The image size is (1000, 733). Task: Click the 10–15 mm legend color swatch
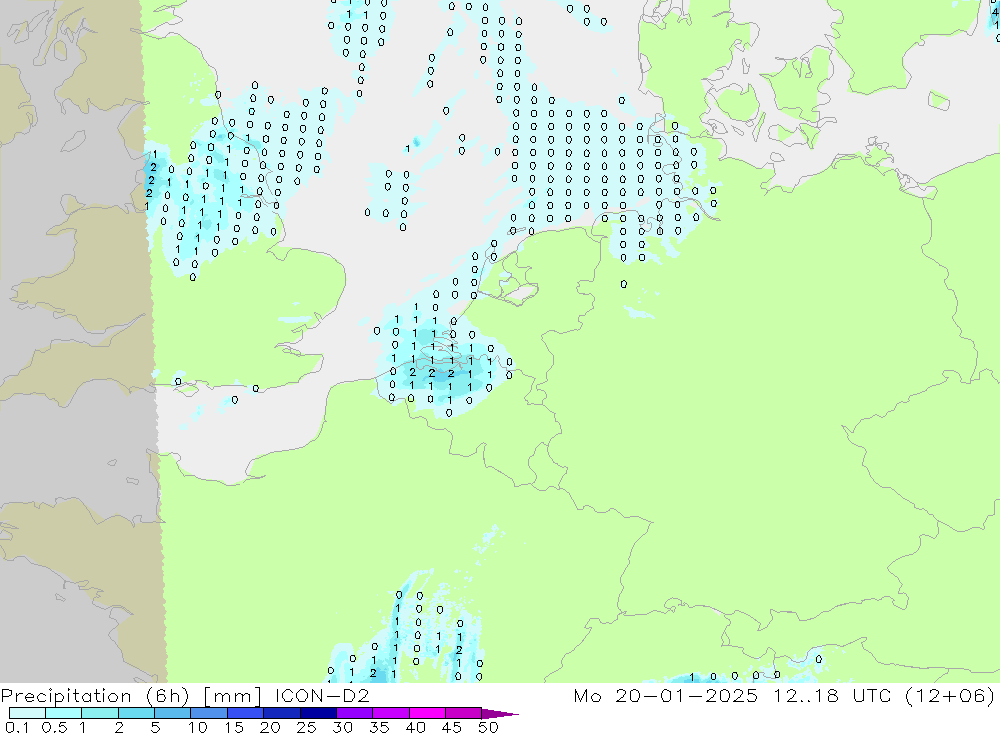(209, 713)
